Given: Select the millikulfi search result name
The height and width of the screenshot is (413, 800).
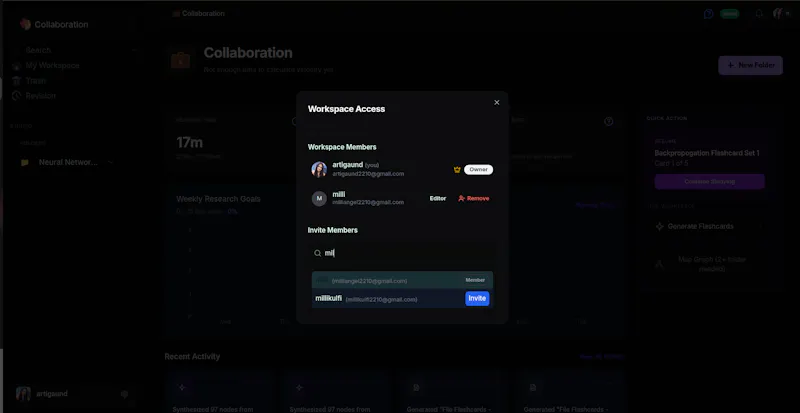Looking at the screenshot, I should [x=329, y=298].
